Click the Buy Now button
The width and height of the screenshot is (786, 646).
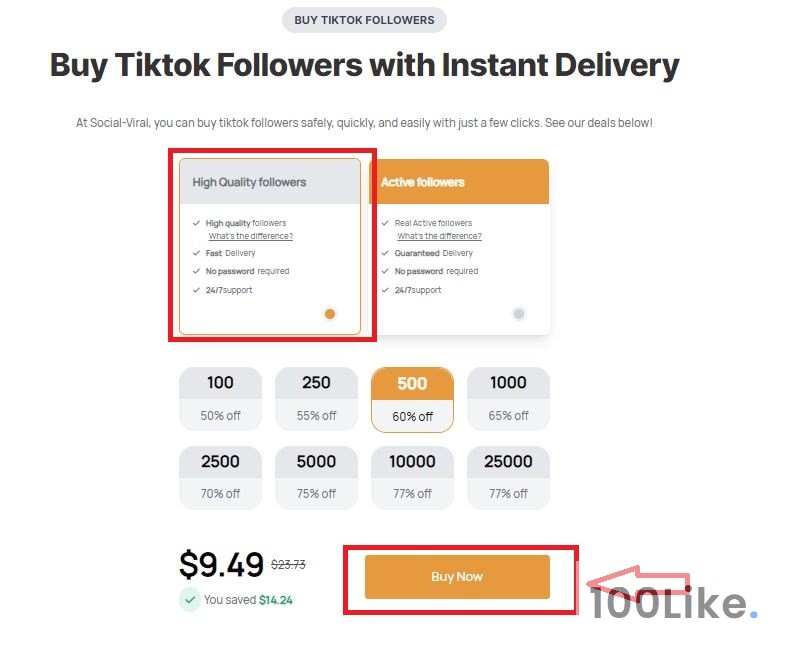coord(457,577)
